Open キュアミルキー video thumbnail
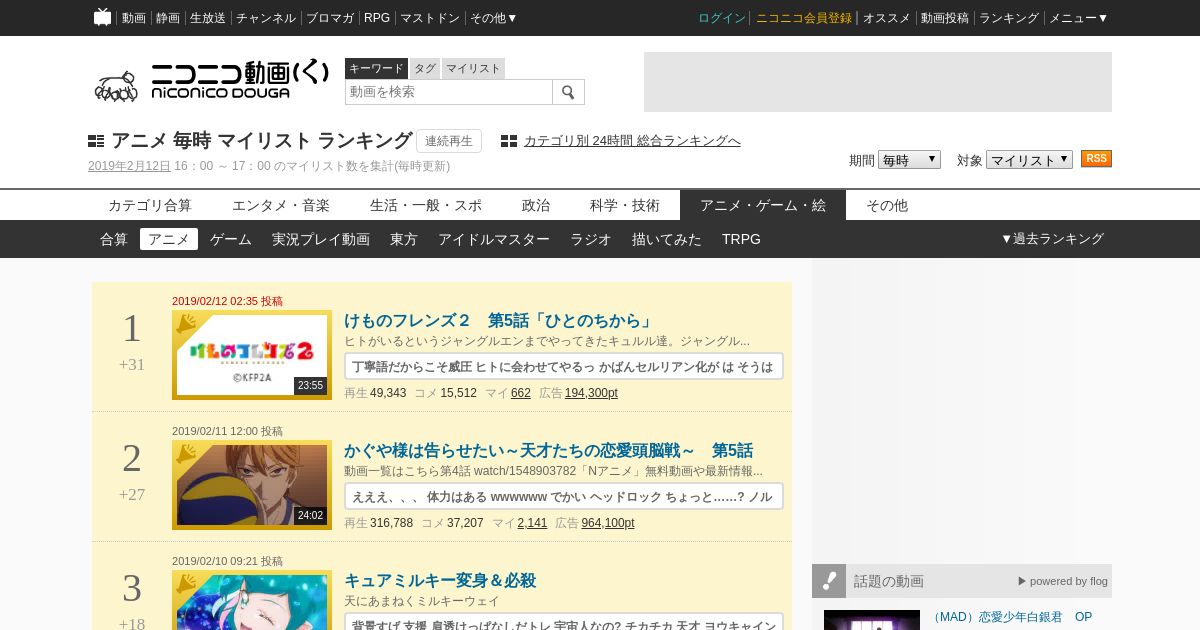Screen dimensions: 1200x630 [x=252, y=600]
